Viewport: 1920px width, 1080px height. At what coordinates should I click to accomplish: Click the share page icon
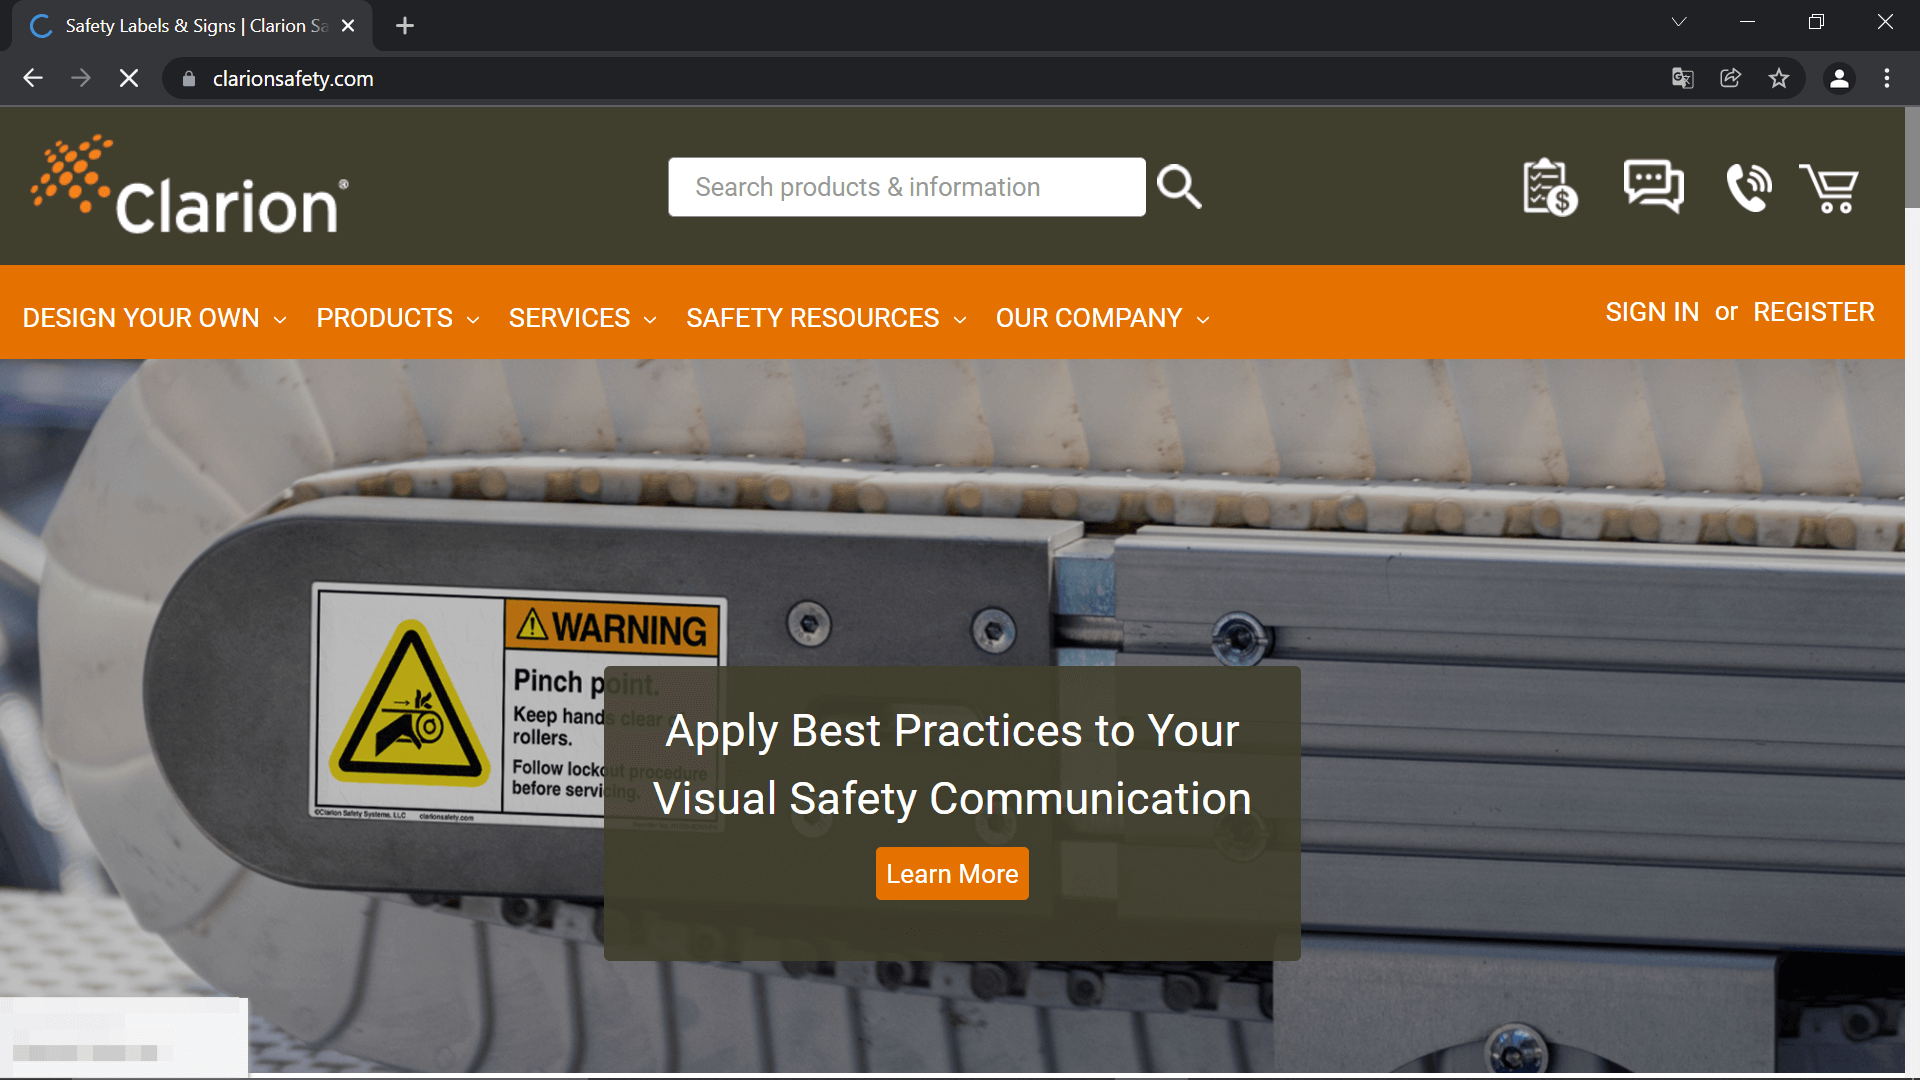[x=1730, y=78]
